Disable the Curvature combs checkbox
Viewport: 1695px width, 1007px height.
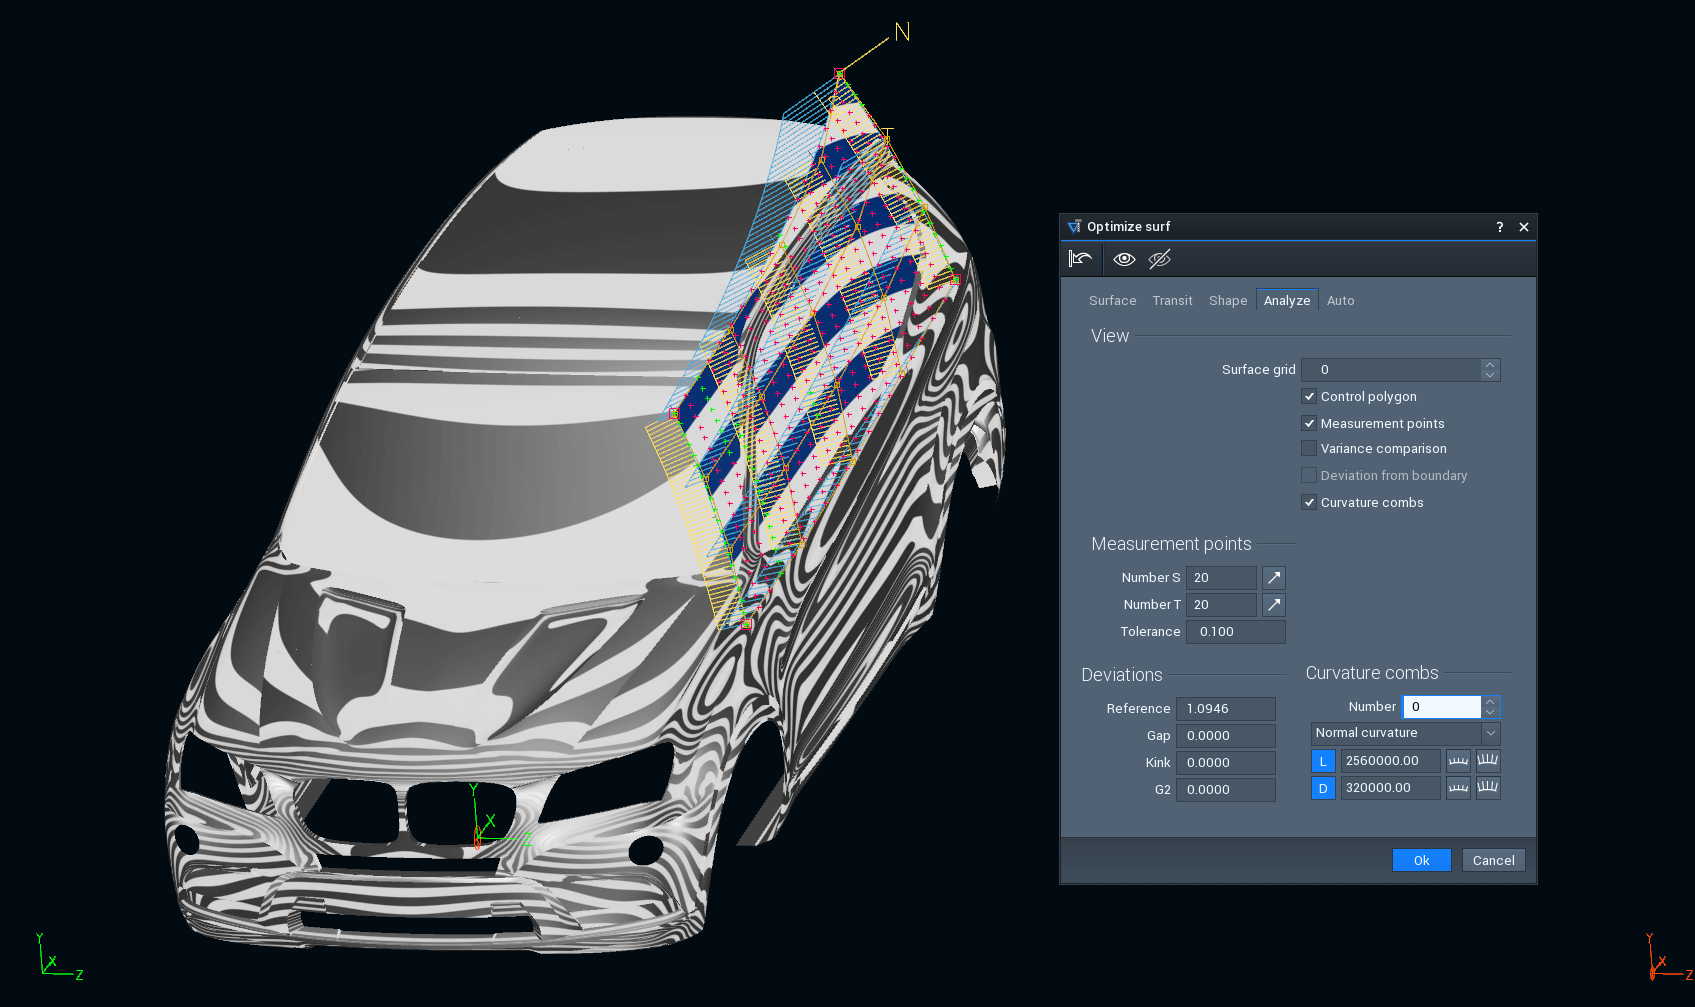point(1309,503)
